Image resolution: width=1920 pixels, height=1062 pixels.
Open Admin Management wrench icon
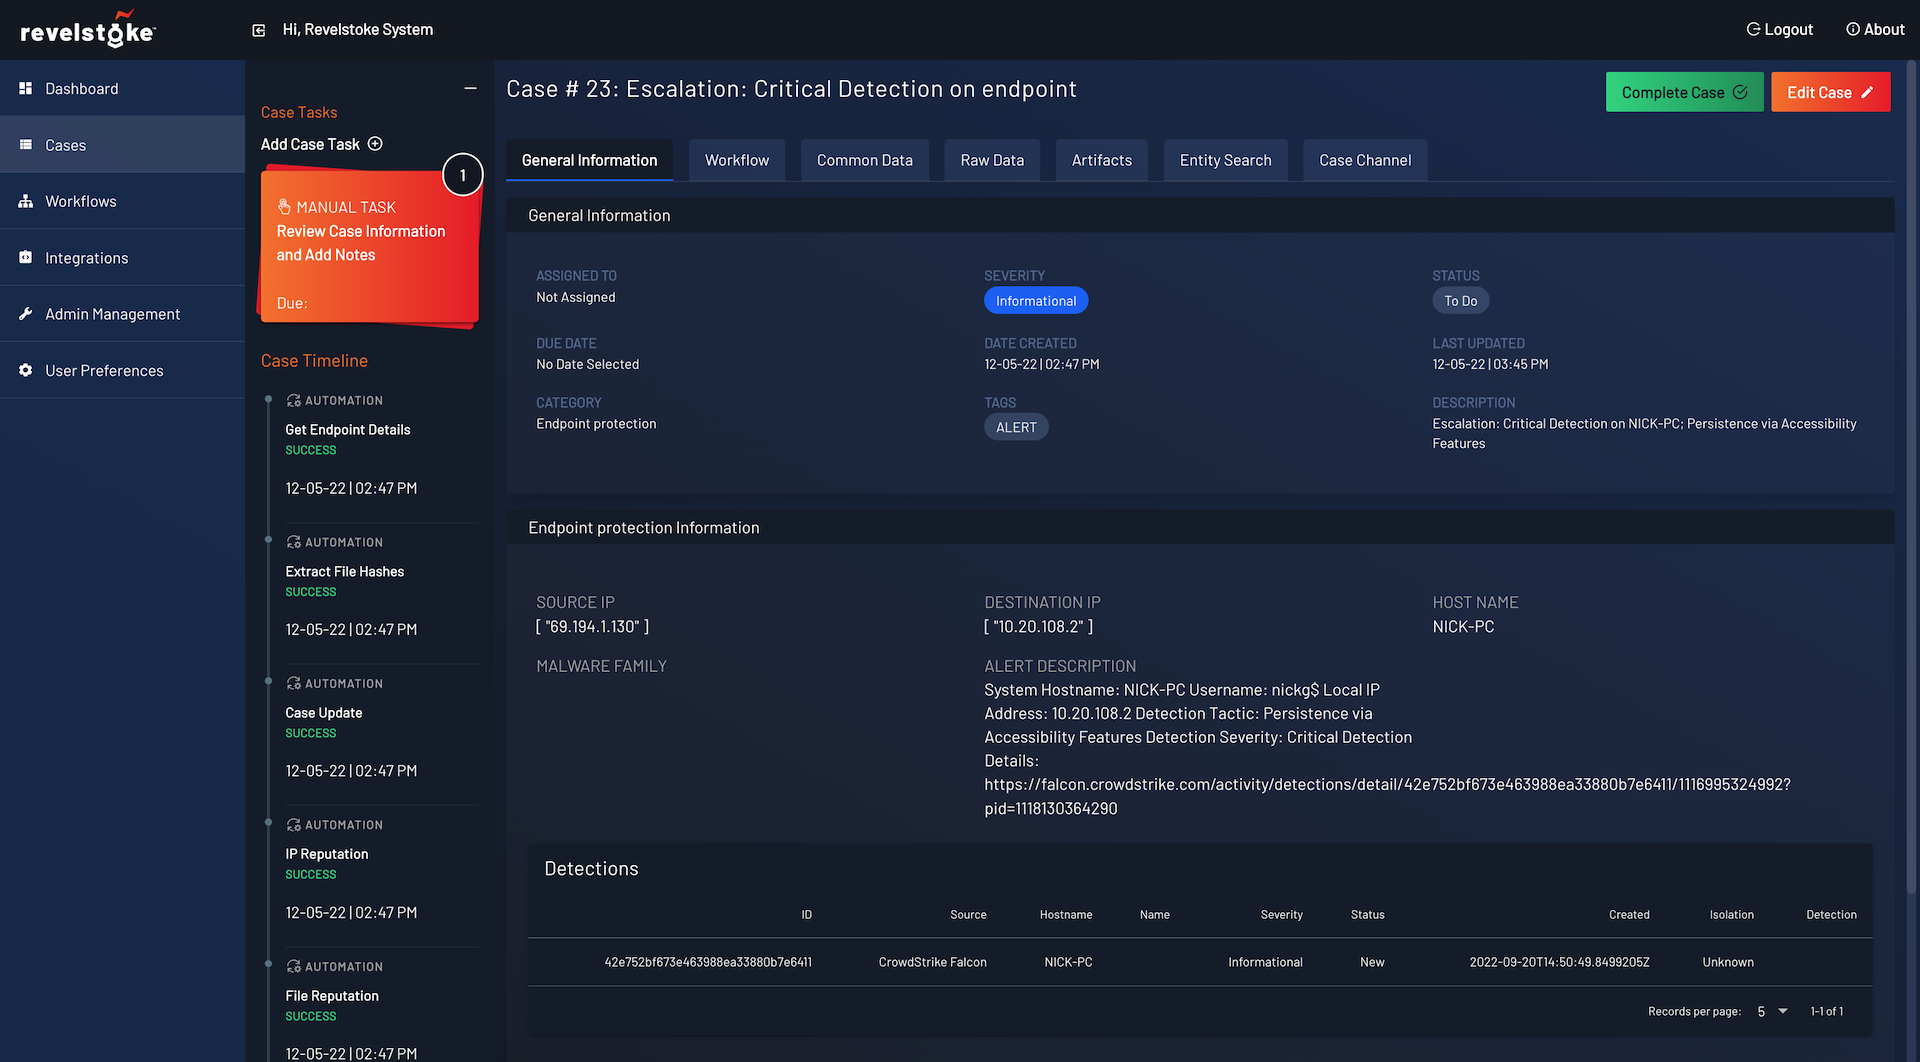tap(26, 314)
